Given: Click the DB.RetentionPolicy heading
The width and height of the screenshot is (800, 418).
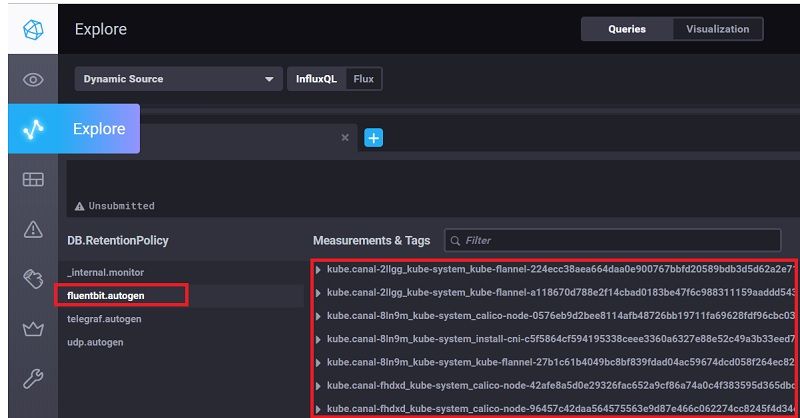Looking at the screenshot, I should tap(118, 240).
